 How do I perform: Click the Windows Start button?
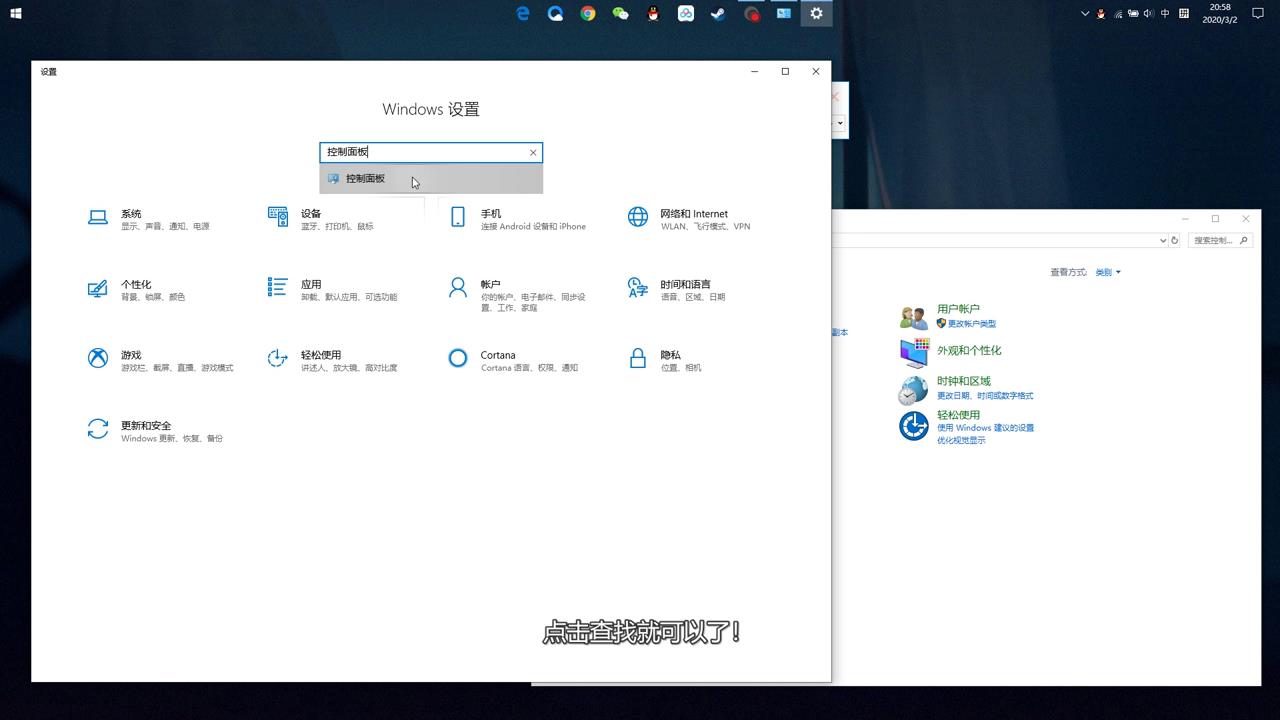16,13
